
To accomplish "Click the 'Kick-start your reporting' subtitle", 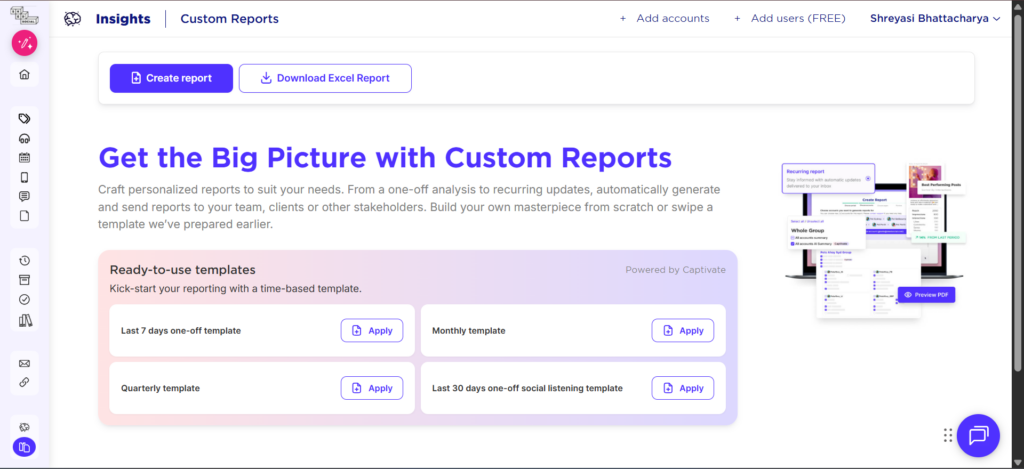I will (235, 288).
